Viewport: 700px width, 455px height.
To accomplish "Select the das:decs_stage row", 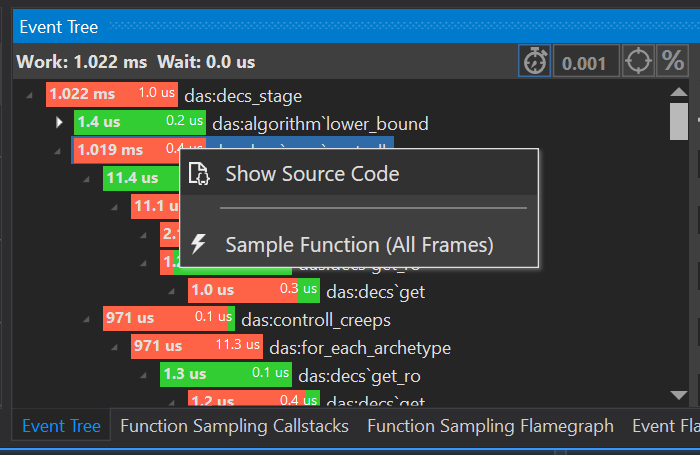I will (x=174, y=95).
